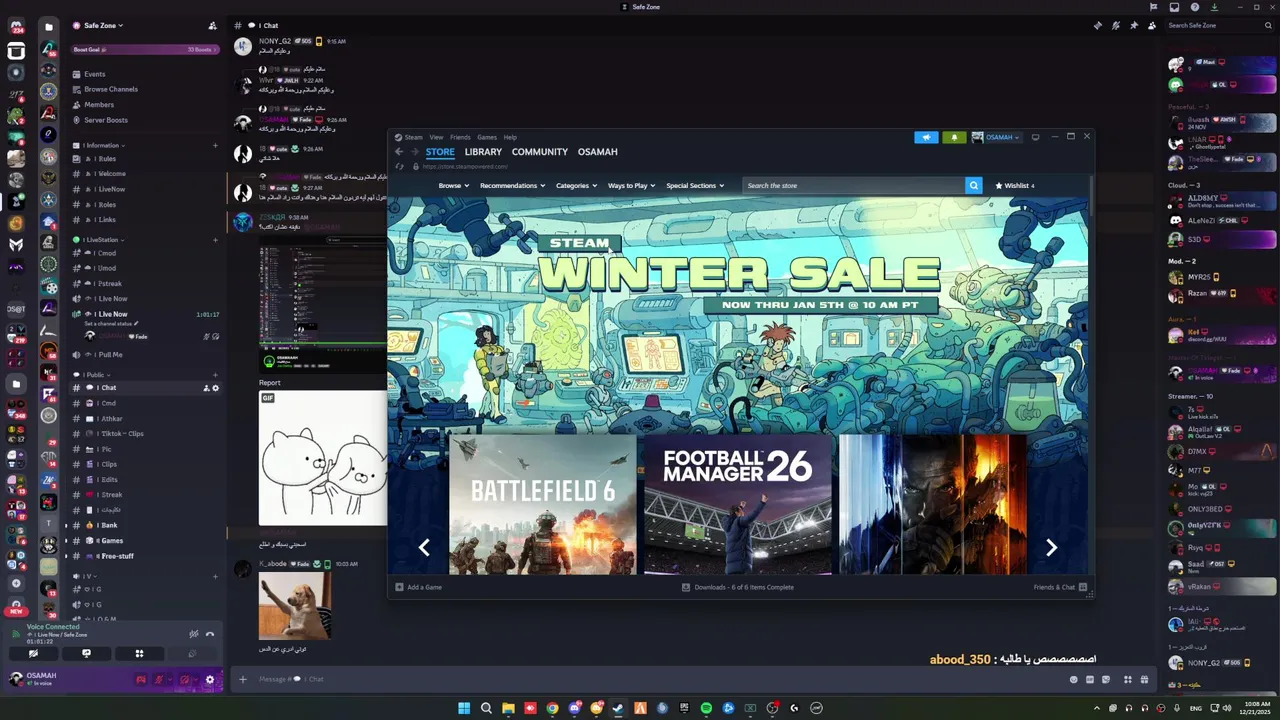
Task: Open threads icon in Discord header
Action: click(1097, 25)
